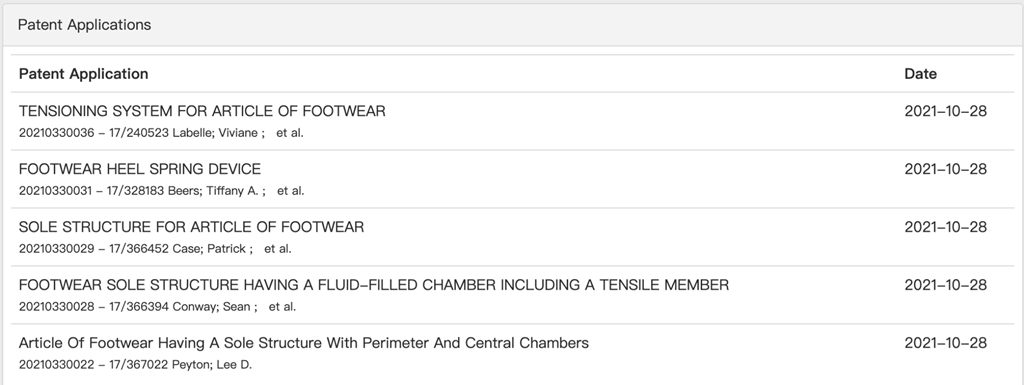Click 'et al.' beside Conway; Sean

pyautogui.click(x=282, y=307)
